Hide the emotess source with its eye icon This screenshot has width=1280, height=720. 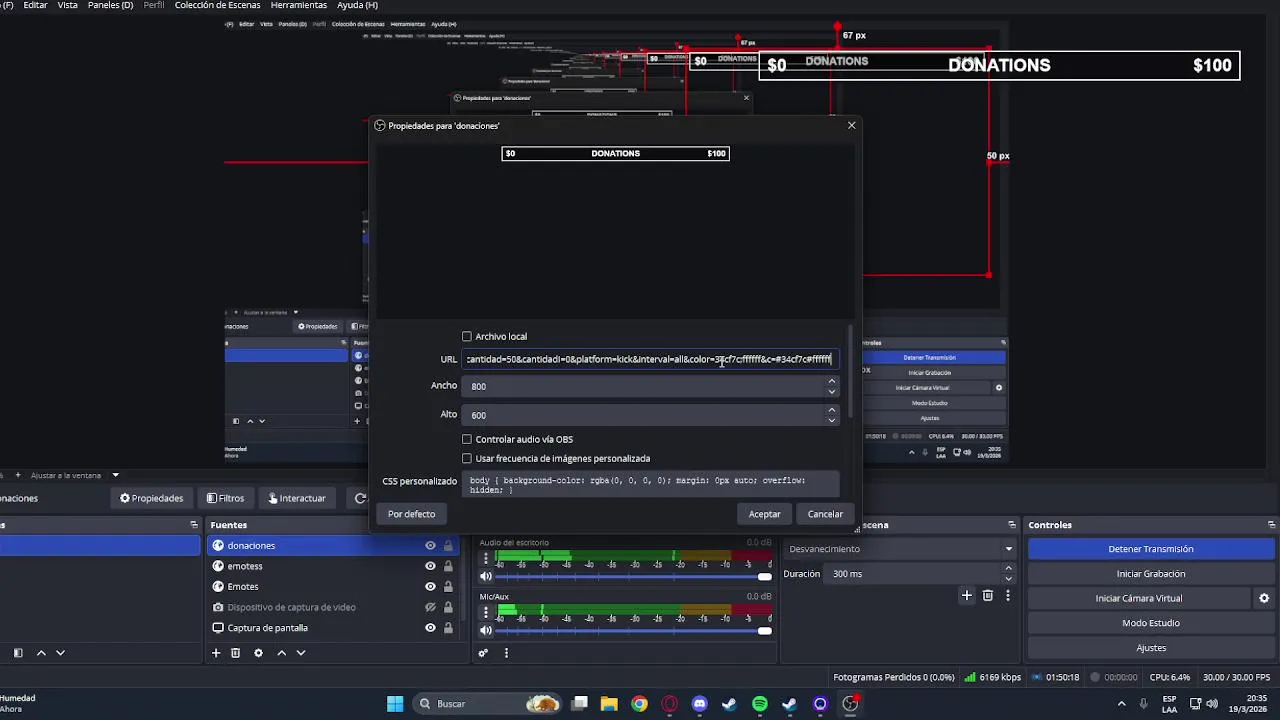pos(430,566)
